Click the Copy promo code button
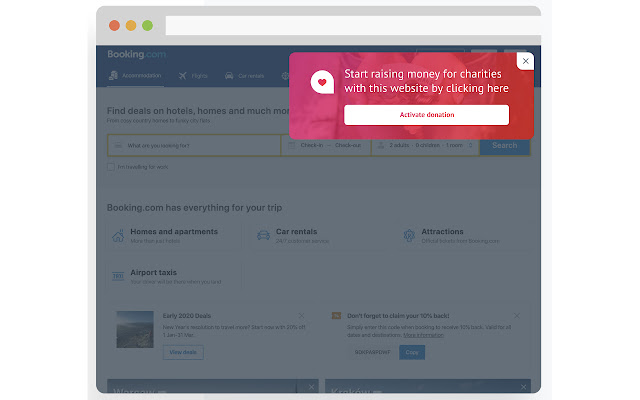The height and width of the screenshot is (400, 640). pos(412,352)
